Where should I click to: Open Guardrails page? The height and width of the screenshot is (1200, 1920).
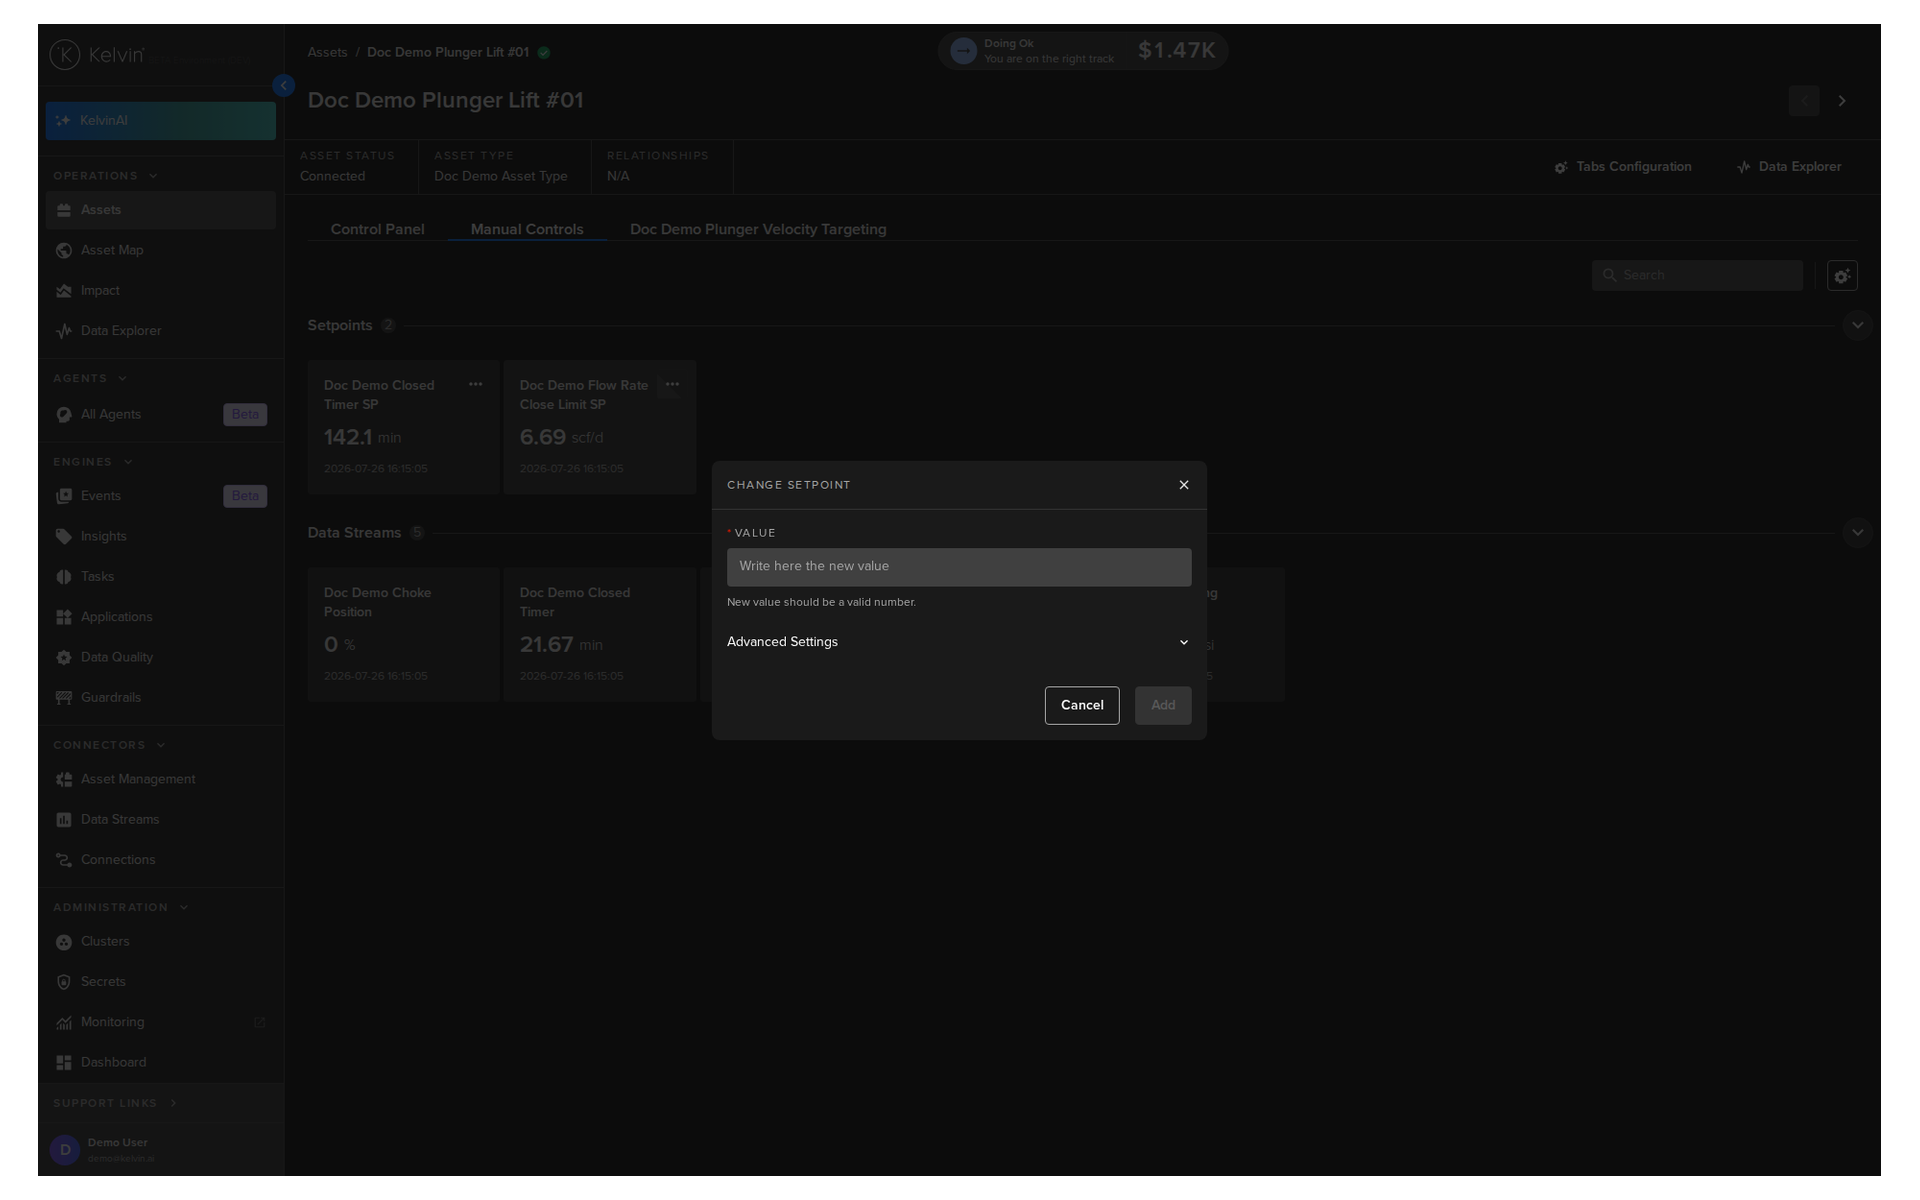(x=160, y=698)
